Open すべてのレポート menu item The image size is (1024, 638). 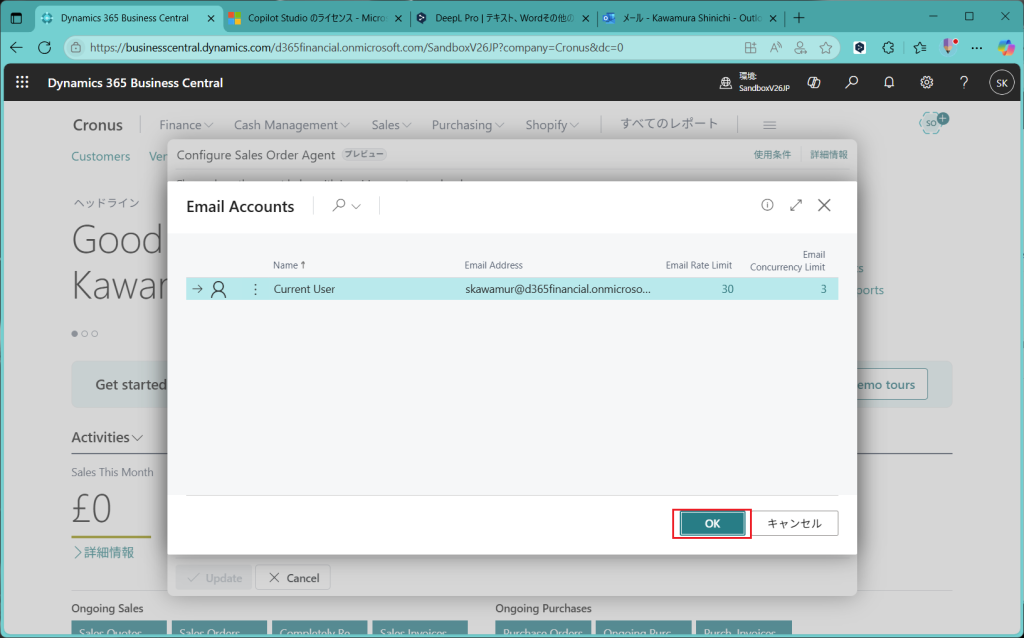pyautogui.click(x=669, y=123)
